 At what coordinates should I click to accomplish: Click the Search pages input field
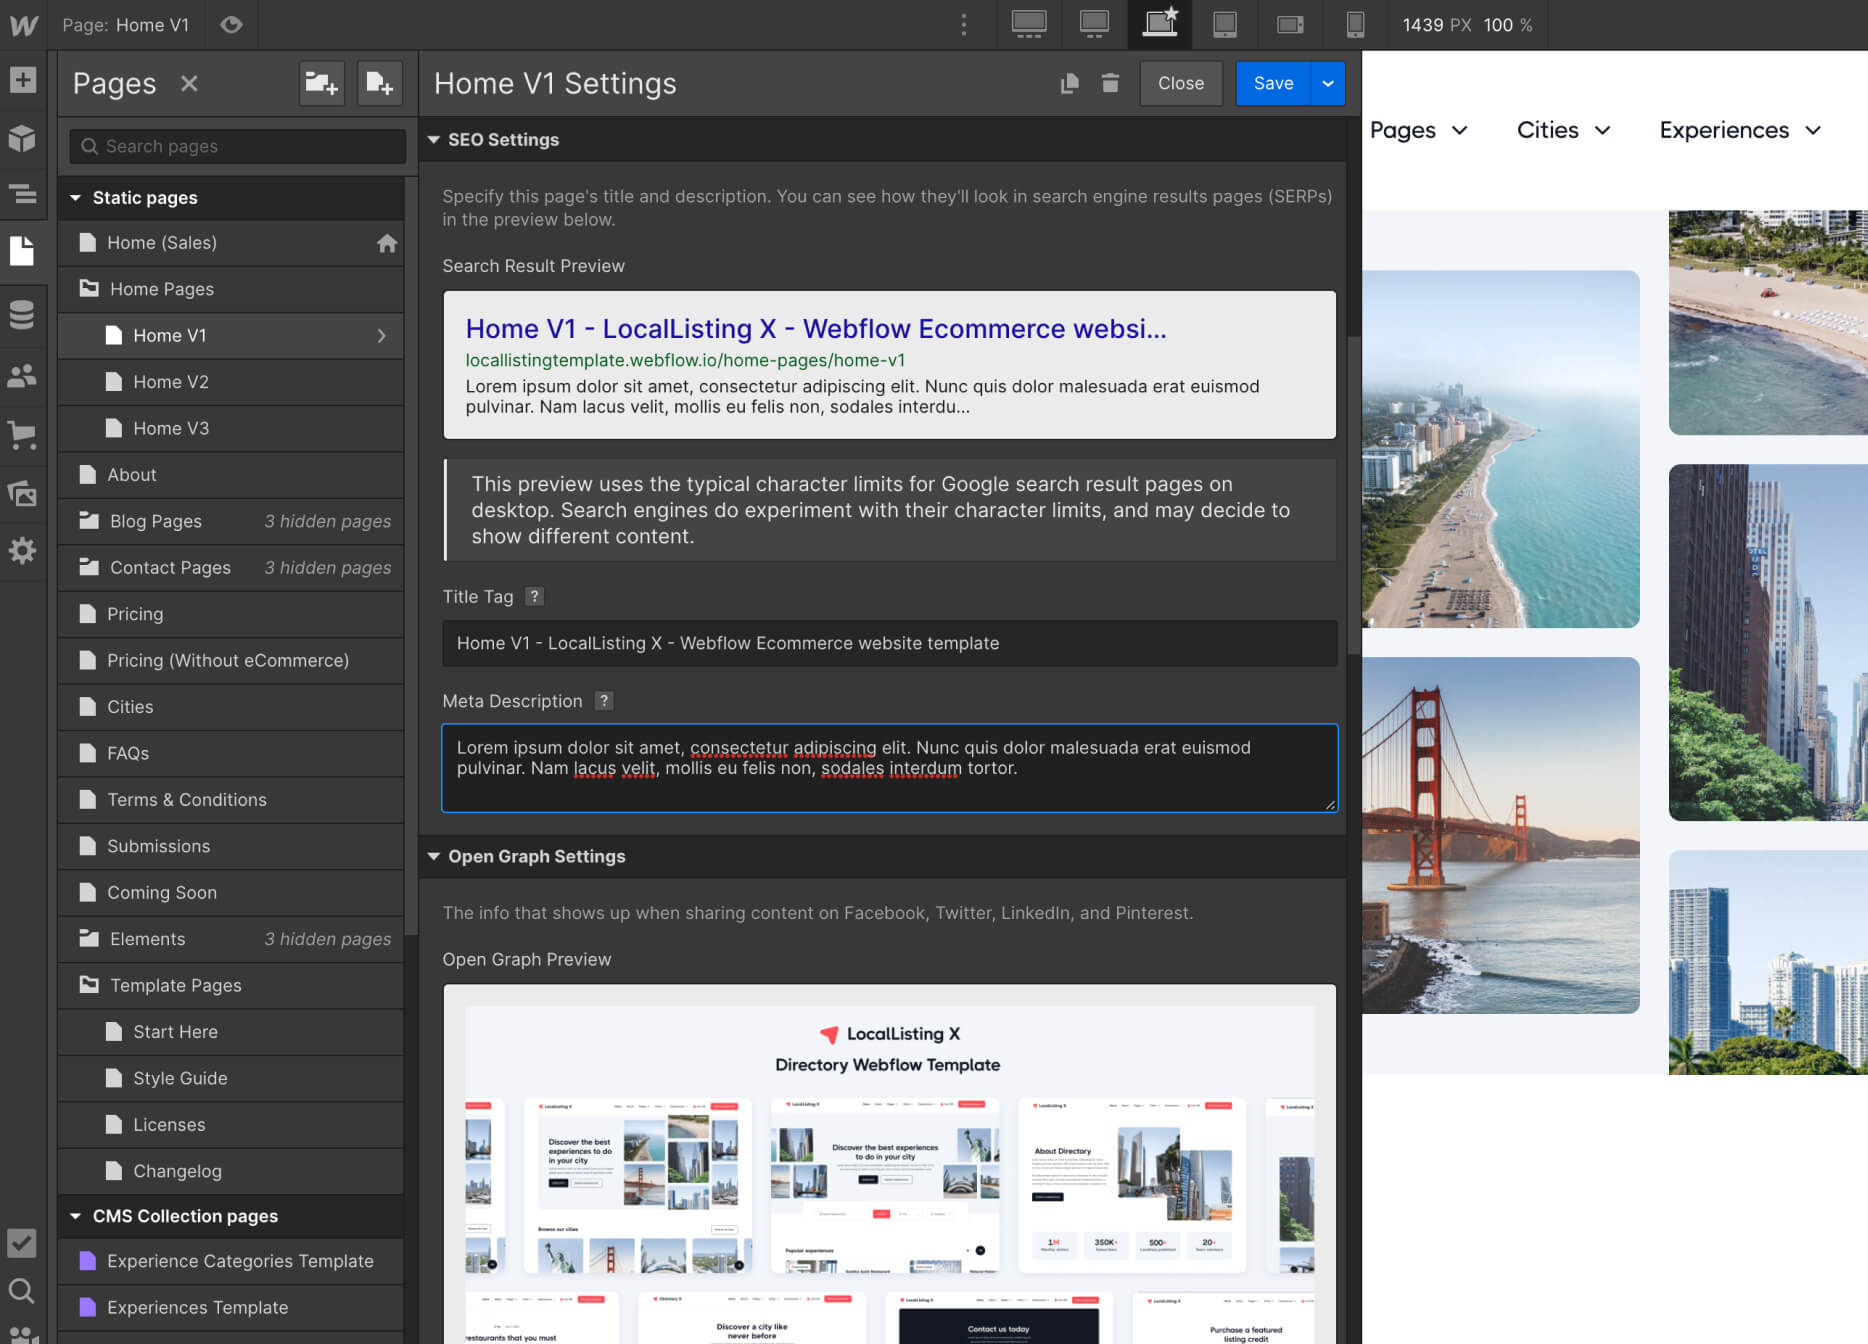pos(238,146)
